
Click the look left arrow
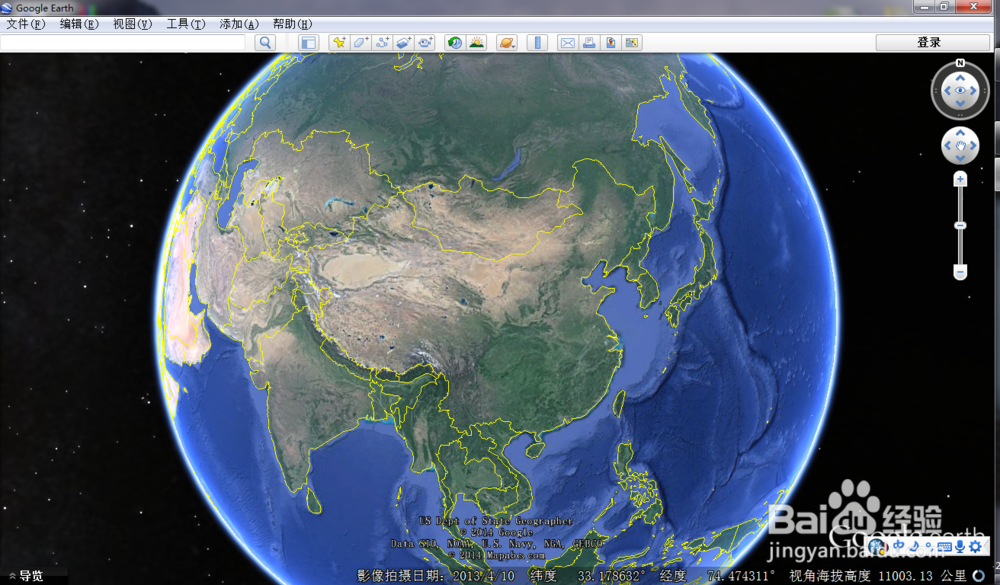(946, 91)
